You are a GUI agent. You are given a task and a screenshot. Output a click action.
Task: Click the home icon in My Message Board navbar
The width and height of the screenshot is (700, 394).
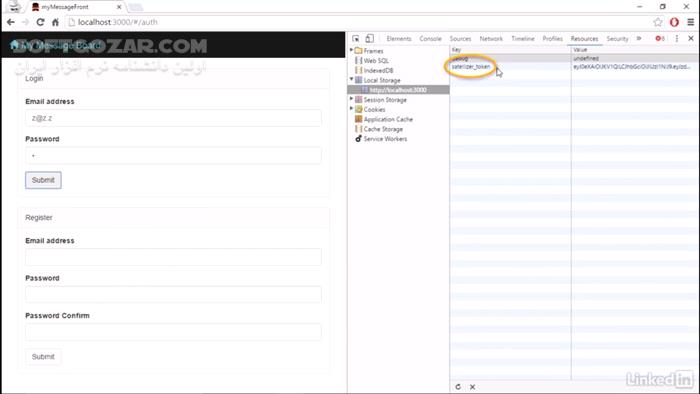tap(14, 45)
